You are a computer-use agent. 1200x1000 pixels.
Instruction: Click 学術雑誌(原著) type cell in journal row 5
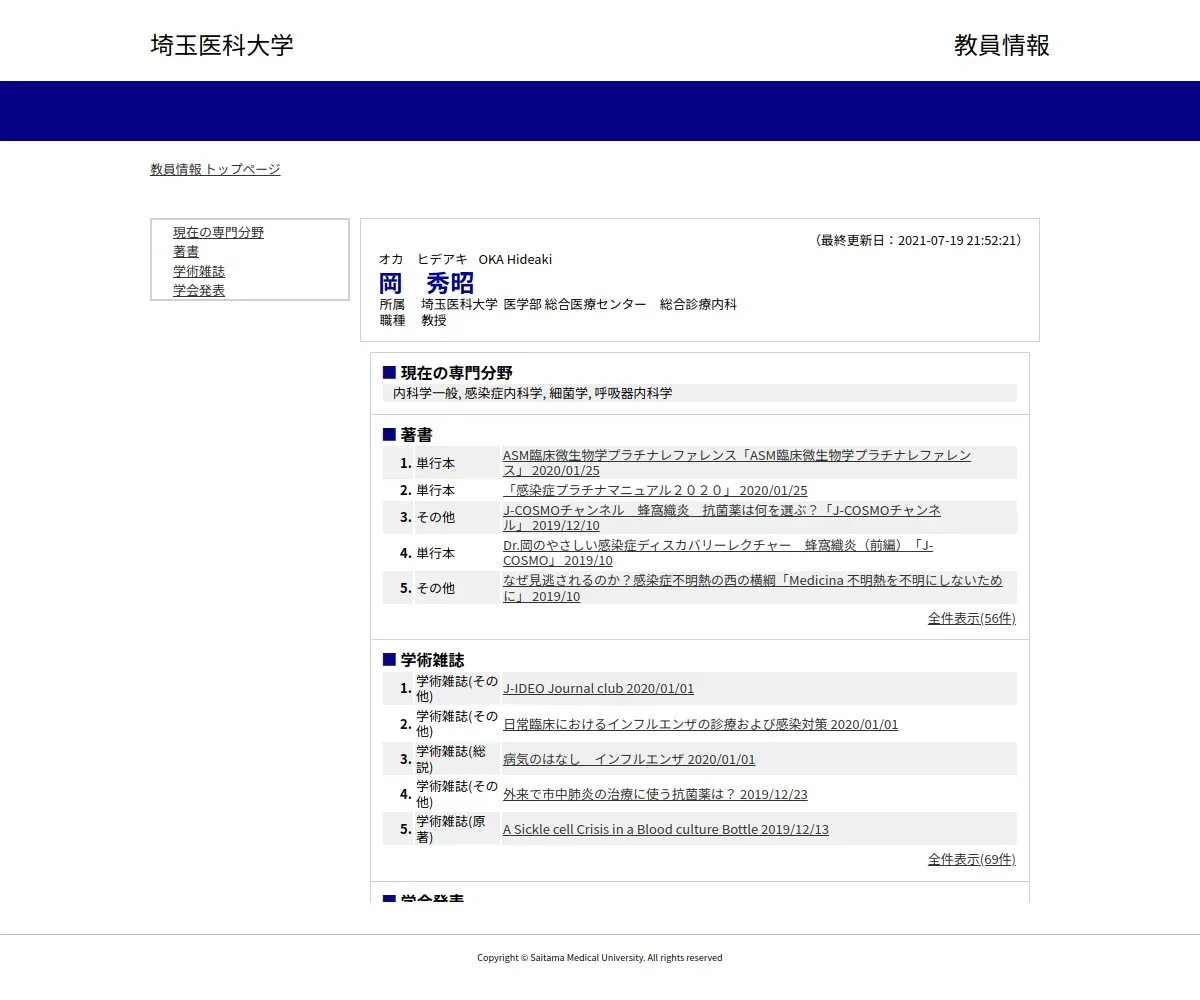click(x=457, y=829)
